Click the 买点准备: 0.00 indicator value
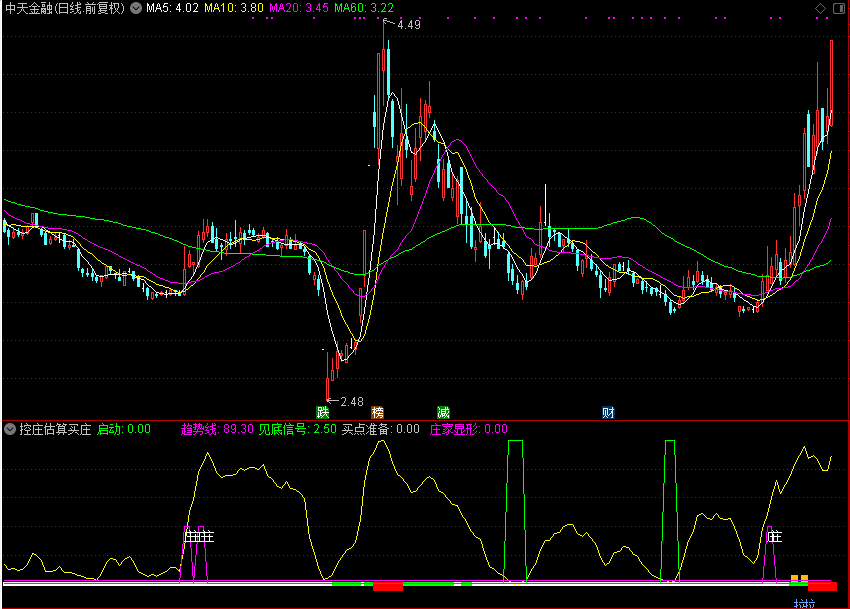The height and width of the screenshot is (609, 850). [381, 429]
